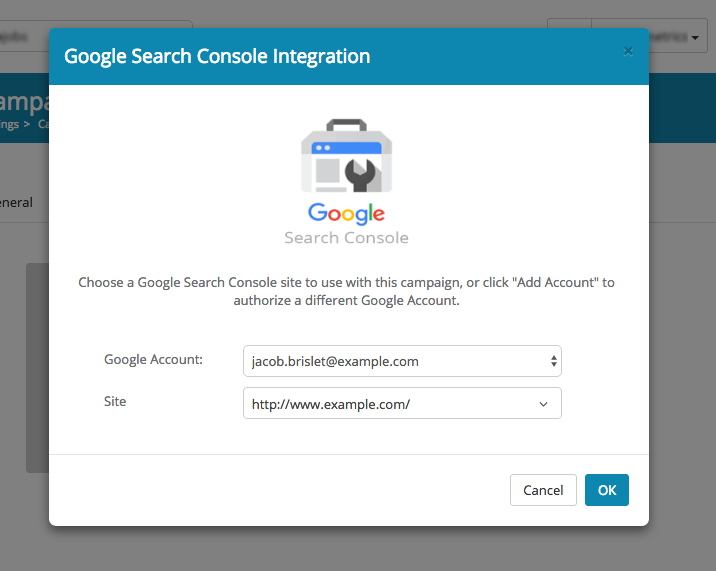Click the Site field label

pos(115,402)
